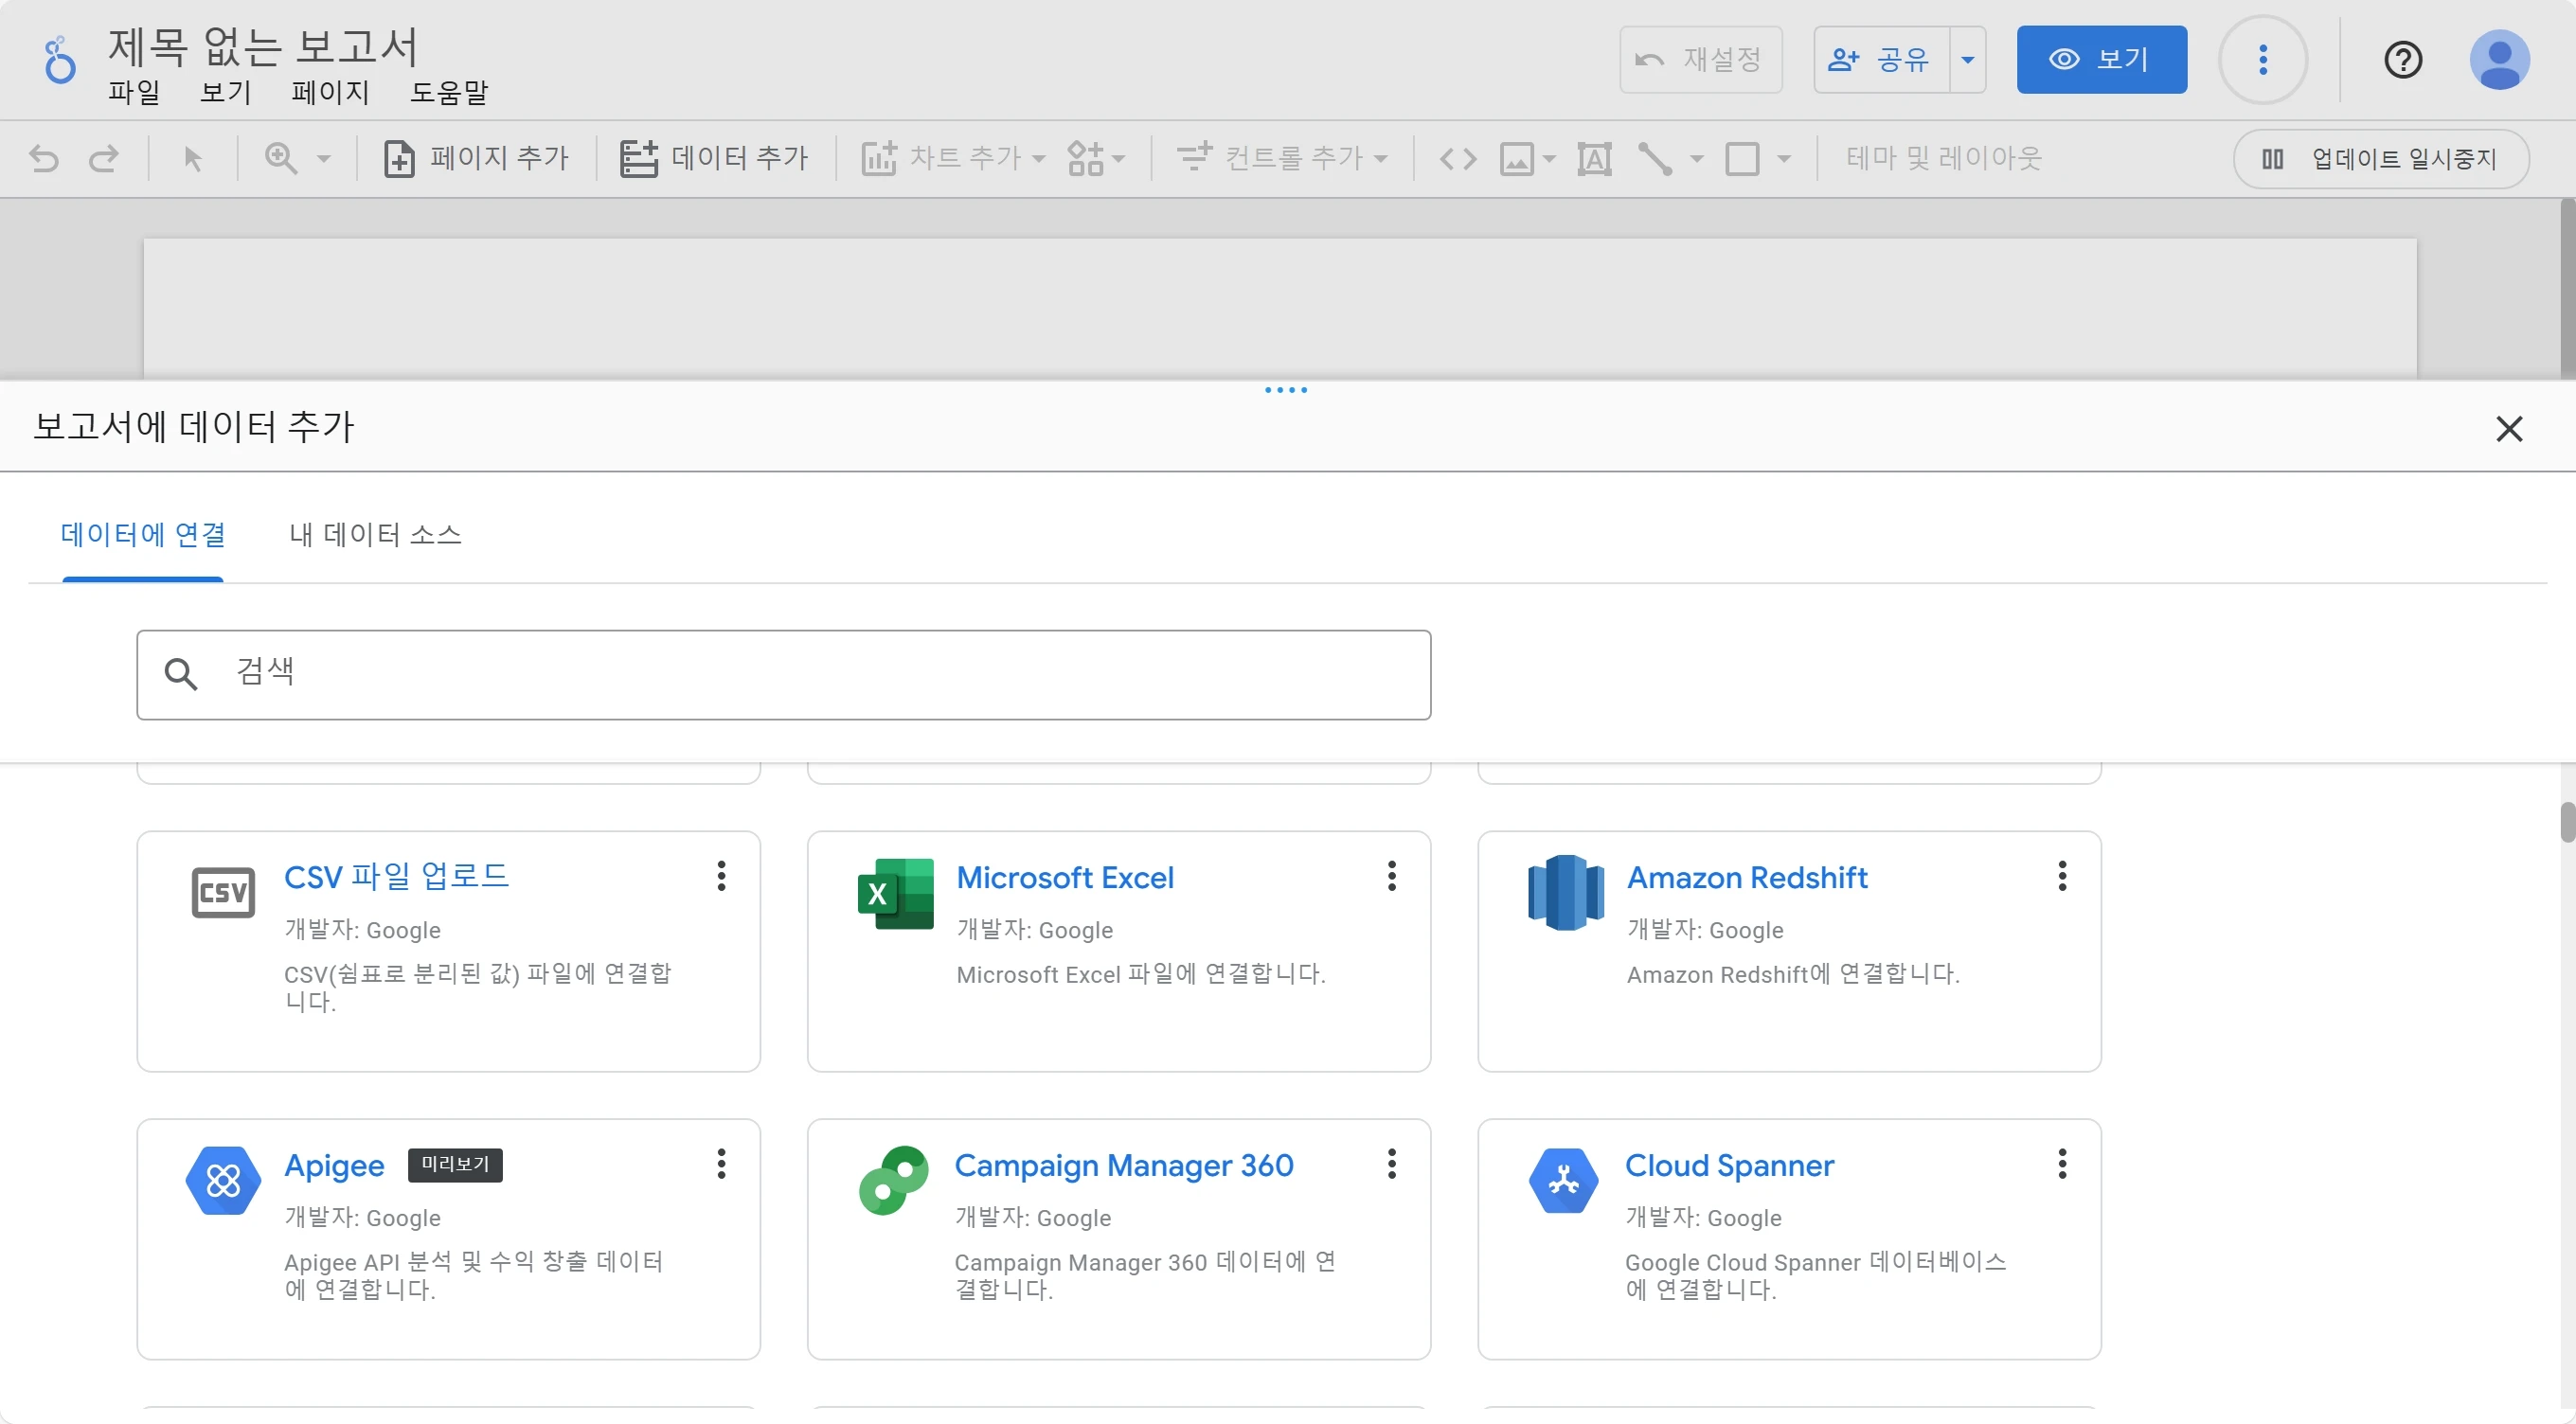
Task: Click the line drawing tool icon
Action: pos(1655,158)
